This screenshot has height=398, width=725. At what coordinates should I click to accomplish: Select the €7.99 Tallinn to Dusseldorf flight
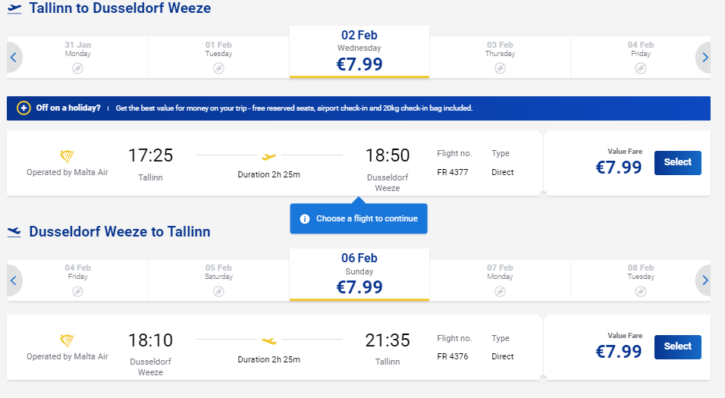pyautogui.click(x=677, y=163)
